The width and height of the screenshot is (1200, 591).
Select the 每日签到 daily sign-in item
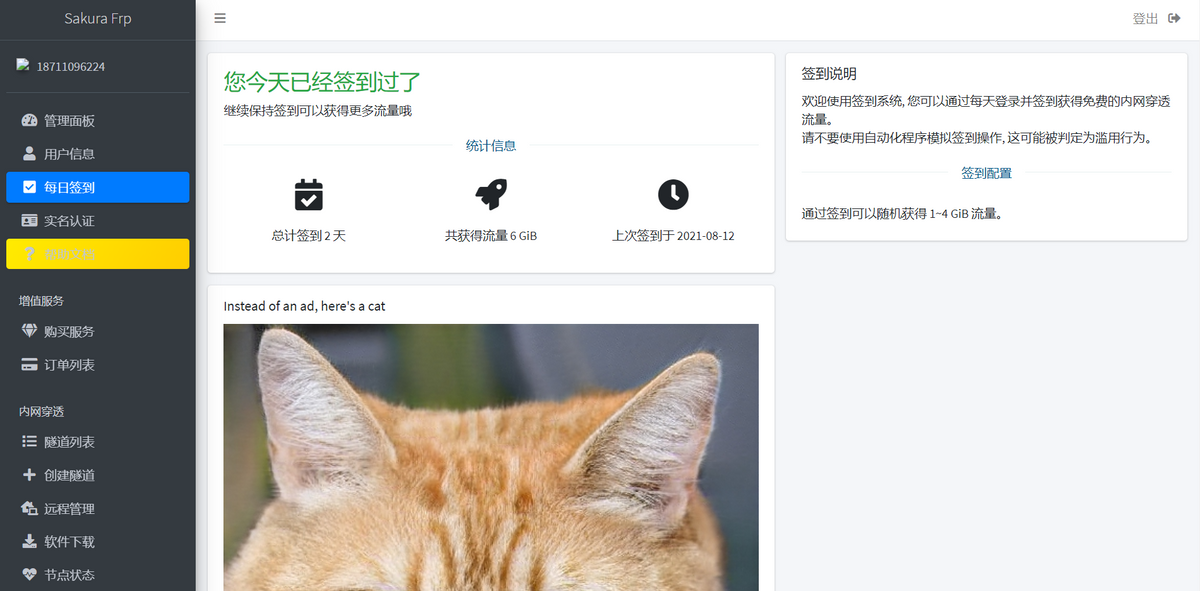click(x=69, y=187)
